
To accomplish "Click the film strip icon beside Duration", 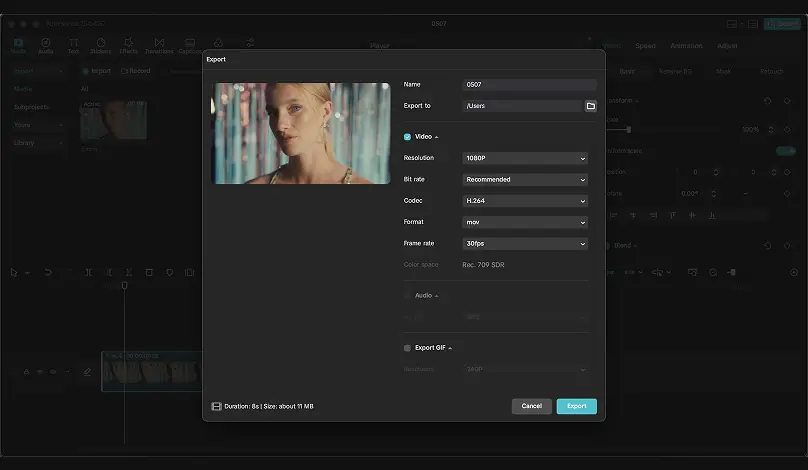I will [x=216, y=407].
